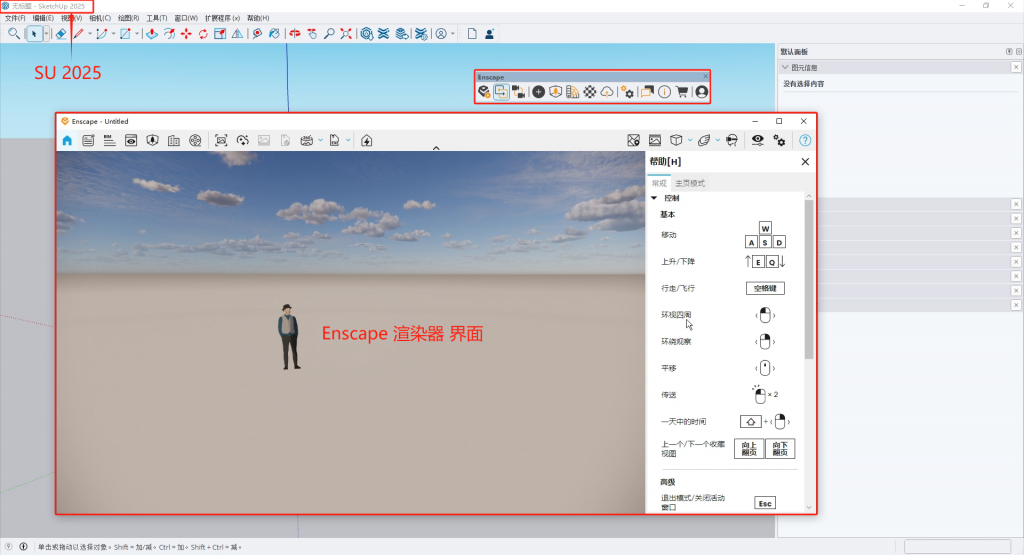Click the measurements input box in status bar

pyautogui.click(x=957, y=547)
